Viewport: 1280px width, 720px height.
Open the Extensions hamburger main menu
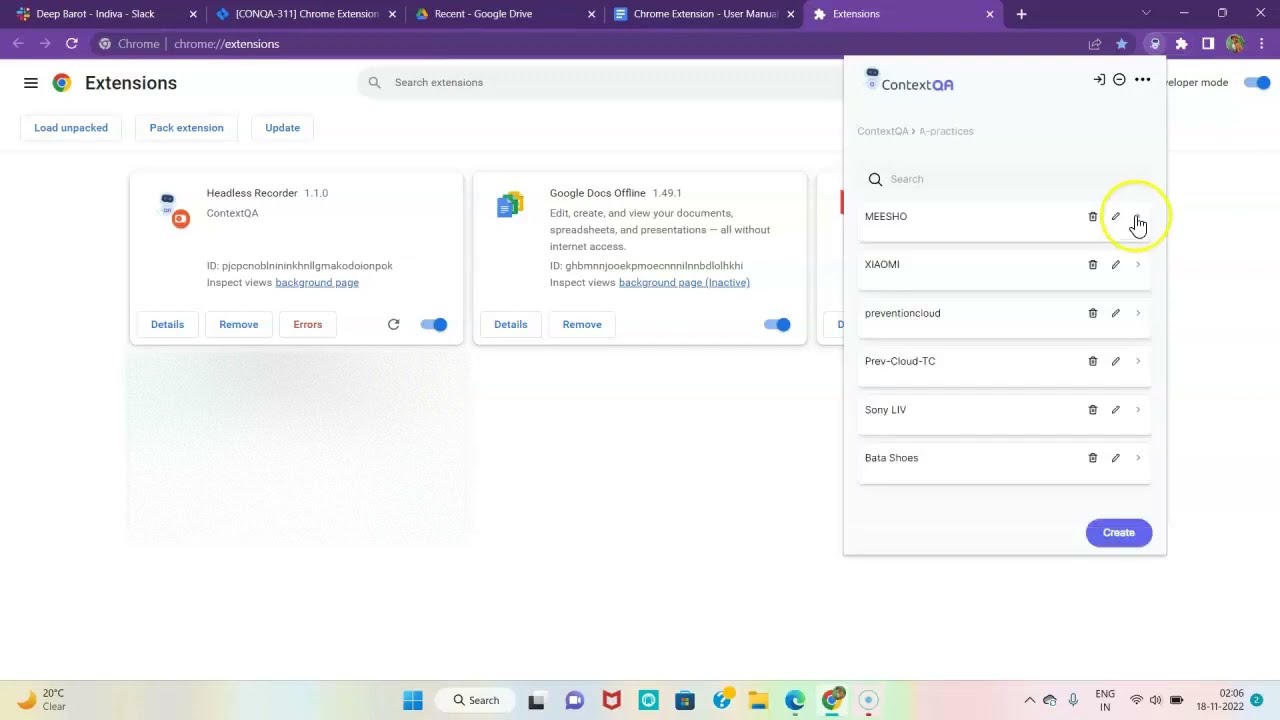tap(31, 83)
